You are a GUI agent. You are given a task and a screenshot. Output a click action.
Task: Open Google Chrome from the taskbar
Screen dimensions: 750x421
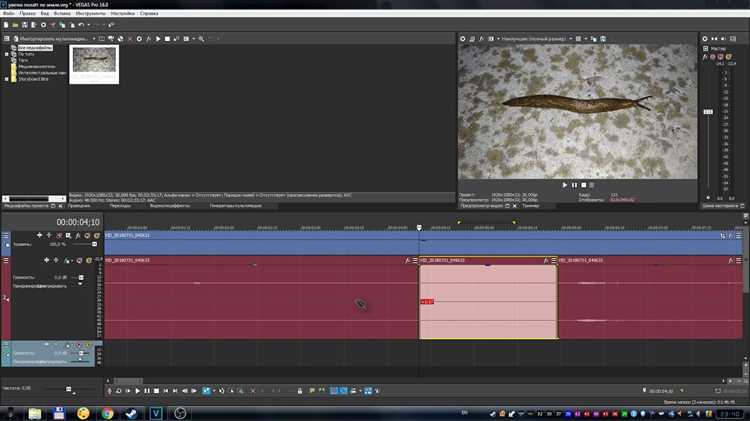(x=107, y=413)
